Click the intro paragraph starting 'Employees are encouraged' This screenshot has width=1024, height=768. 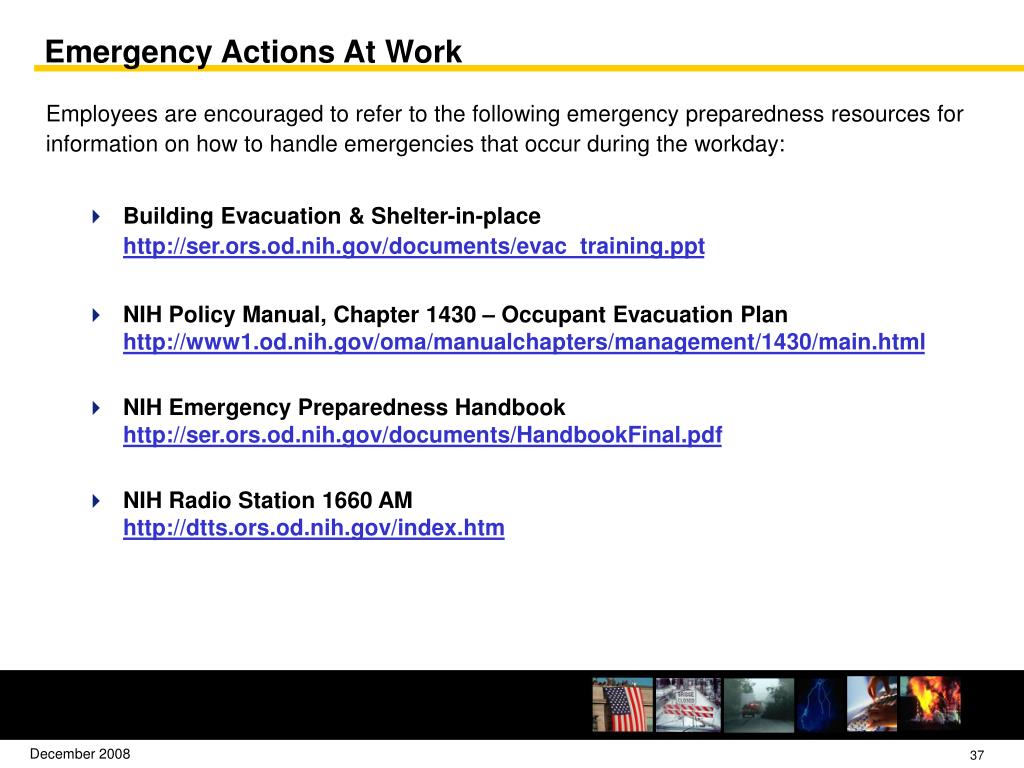pyautogui.click(x=504, y=129)
